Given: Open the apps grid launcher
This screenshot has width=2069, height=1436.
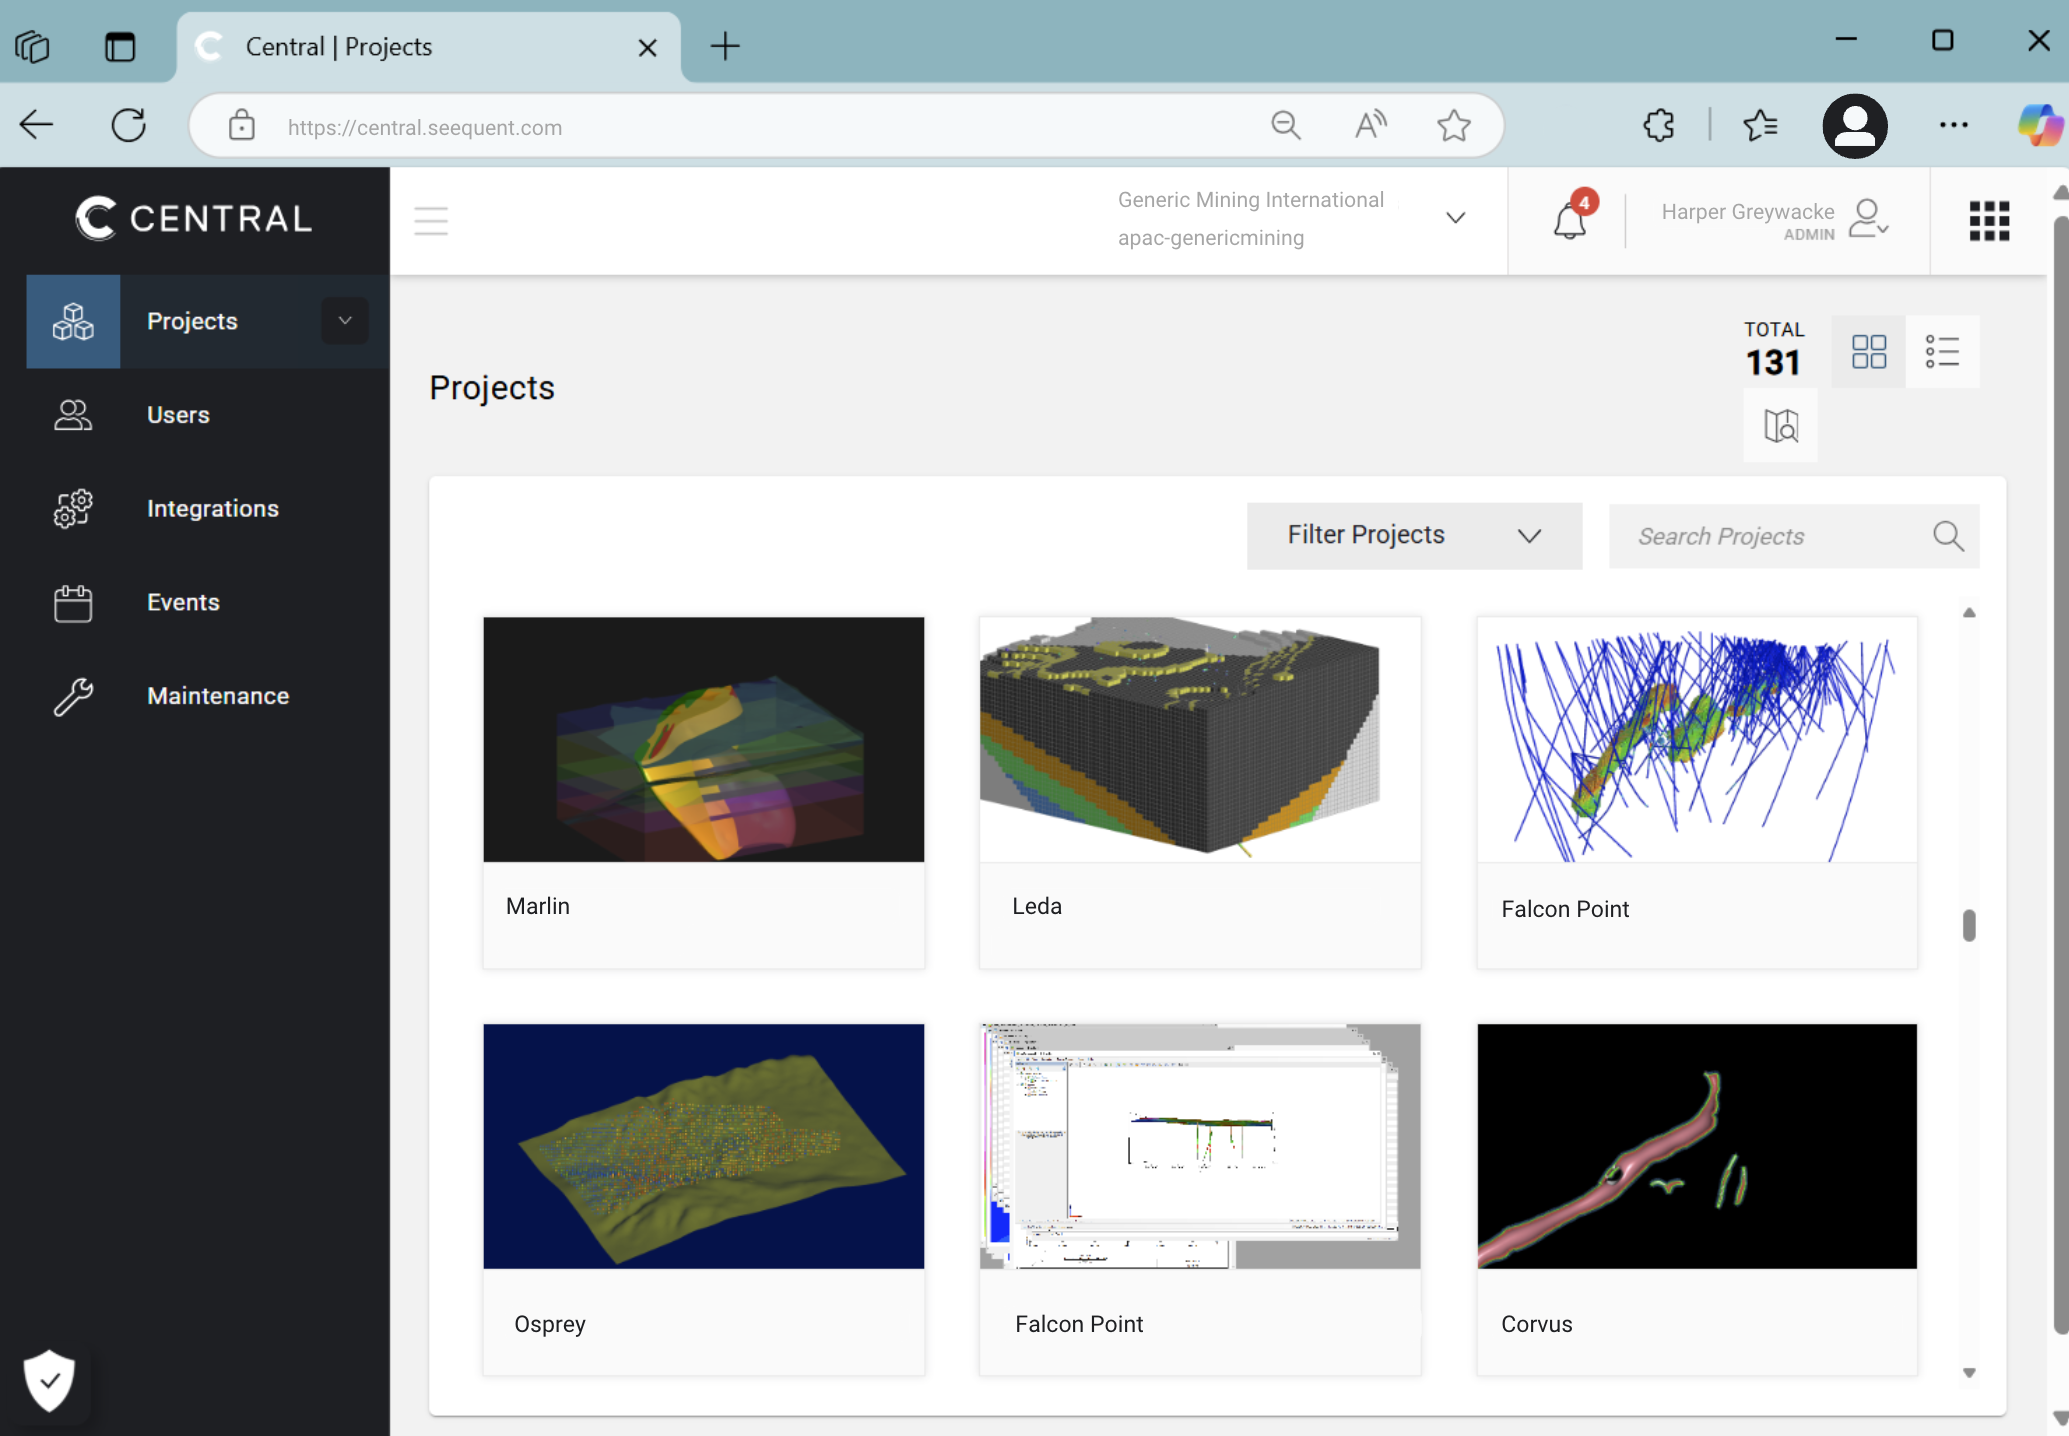Looking at the screenshot, I should (x=1989, y=221).
